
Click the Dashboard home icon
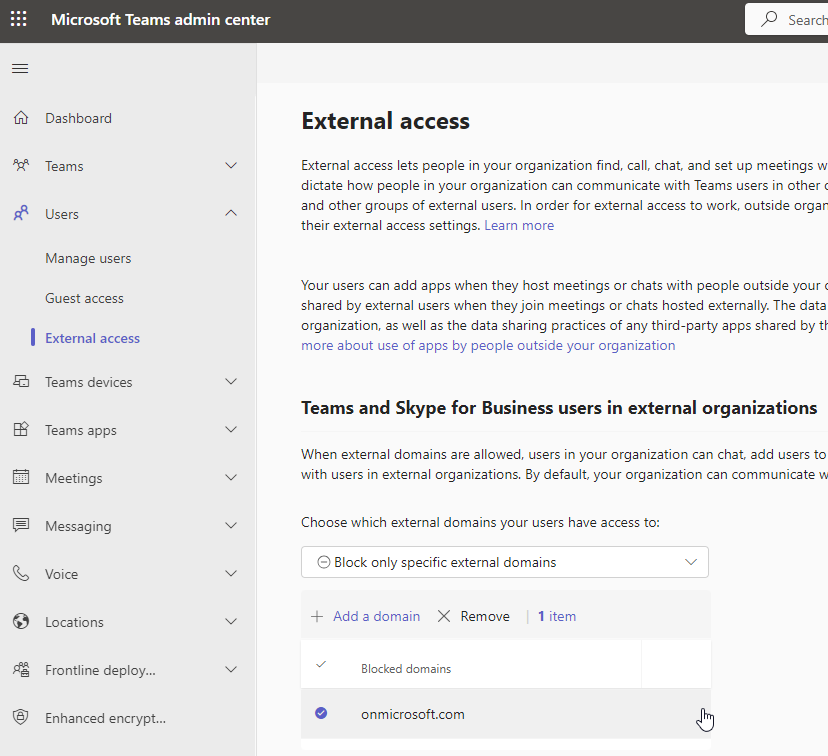coord(21,118)
